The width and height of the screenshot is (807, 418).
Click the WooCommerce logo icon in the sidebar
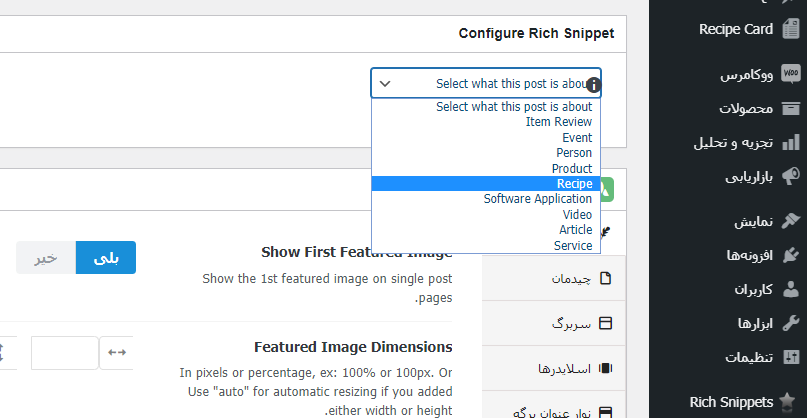(x=791, y=74)
